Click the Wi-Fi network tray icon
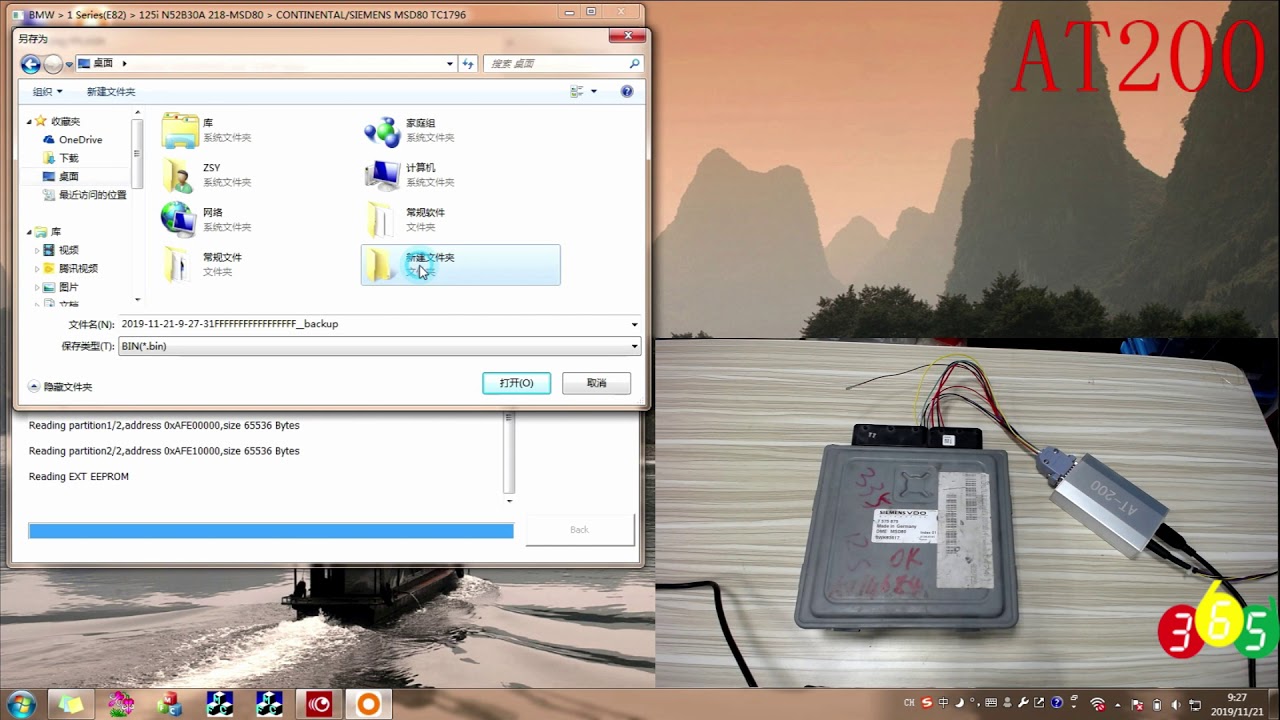Image resolution: width=1280 pixels, height=720 pixels. tap(1097, 704)
